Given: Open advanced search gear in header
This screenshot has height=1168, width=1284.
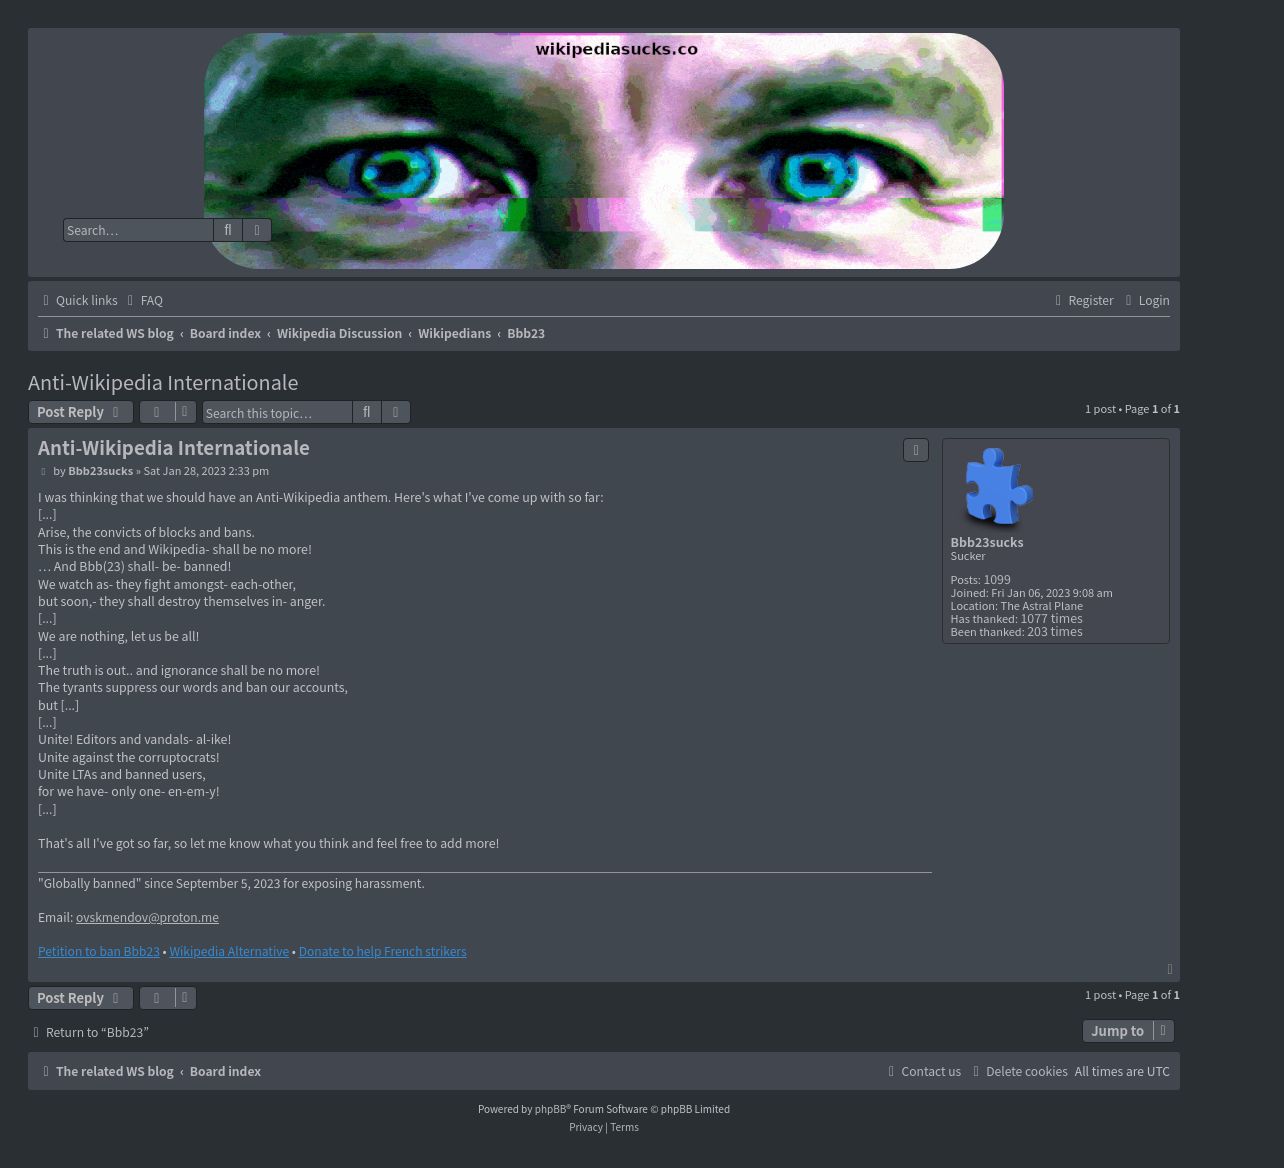Looking at the screenshot, I should point(257,230).
